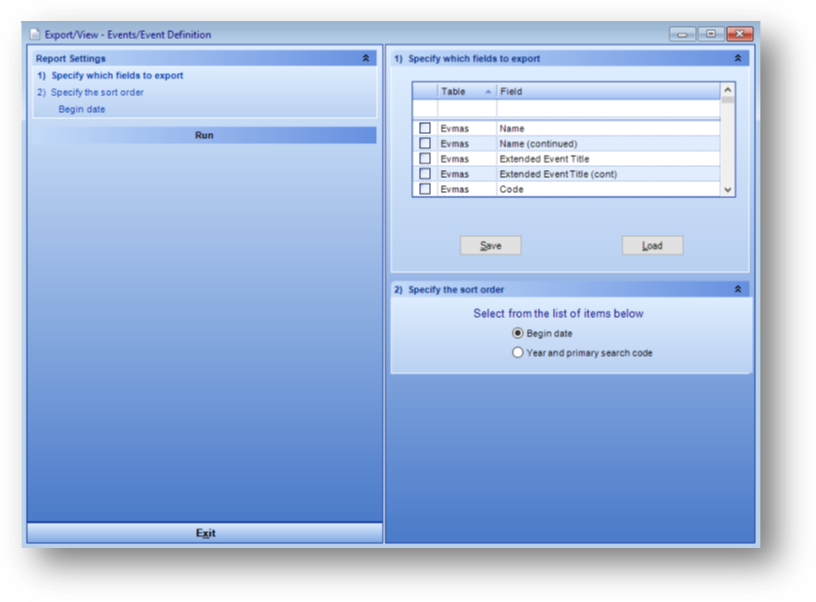Screen dimensions: 816x602
Task: Sort by the Table column header
Action: pos(467,91)
